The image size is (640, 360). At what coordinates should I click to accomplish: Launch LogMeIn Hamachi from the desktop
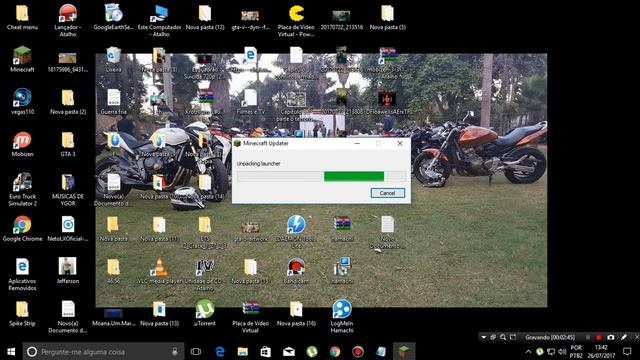[342, 316]
